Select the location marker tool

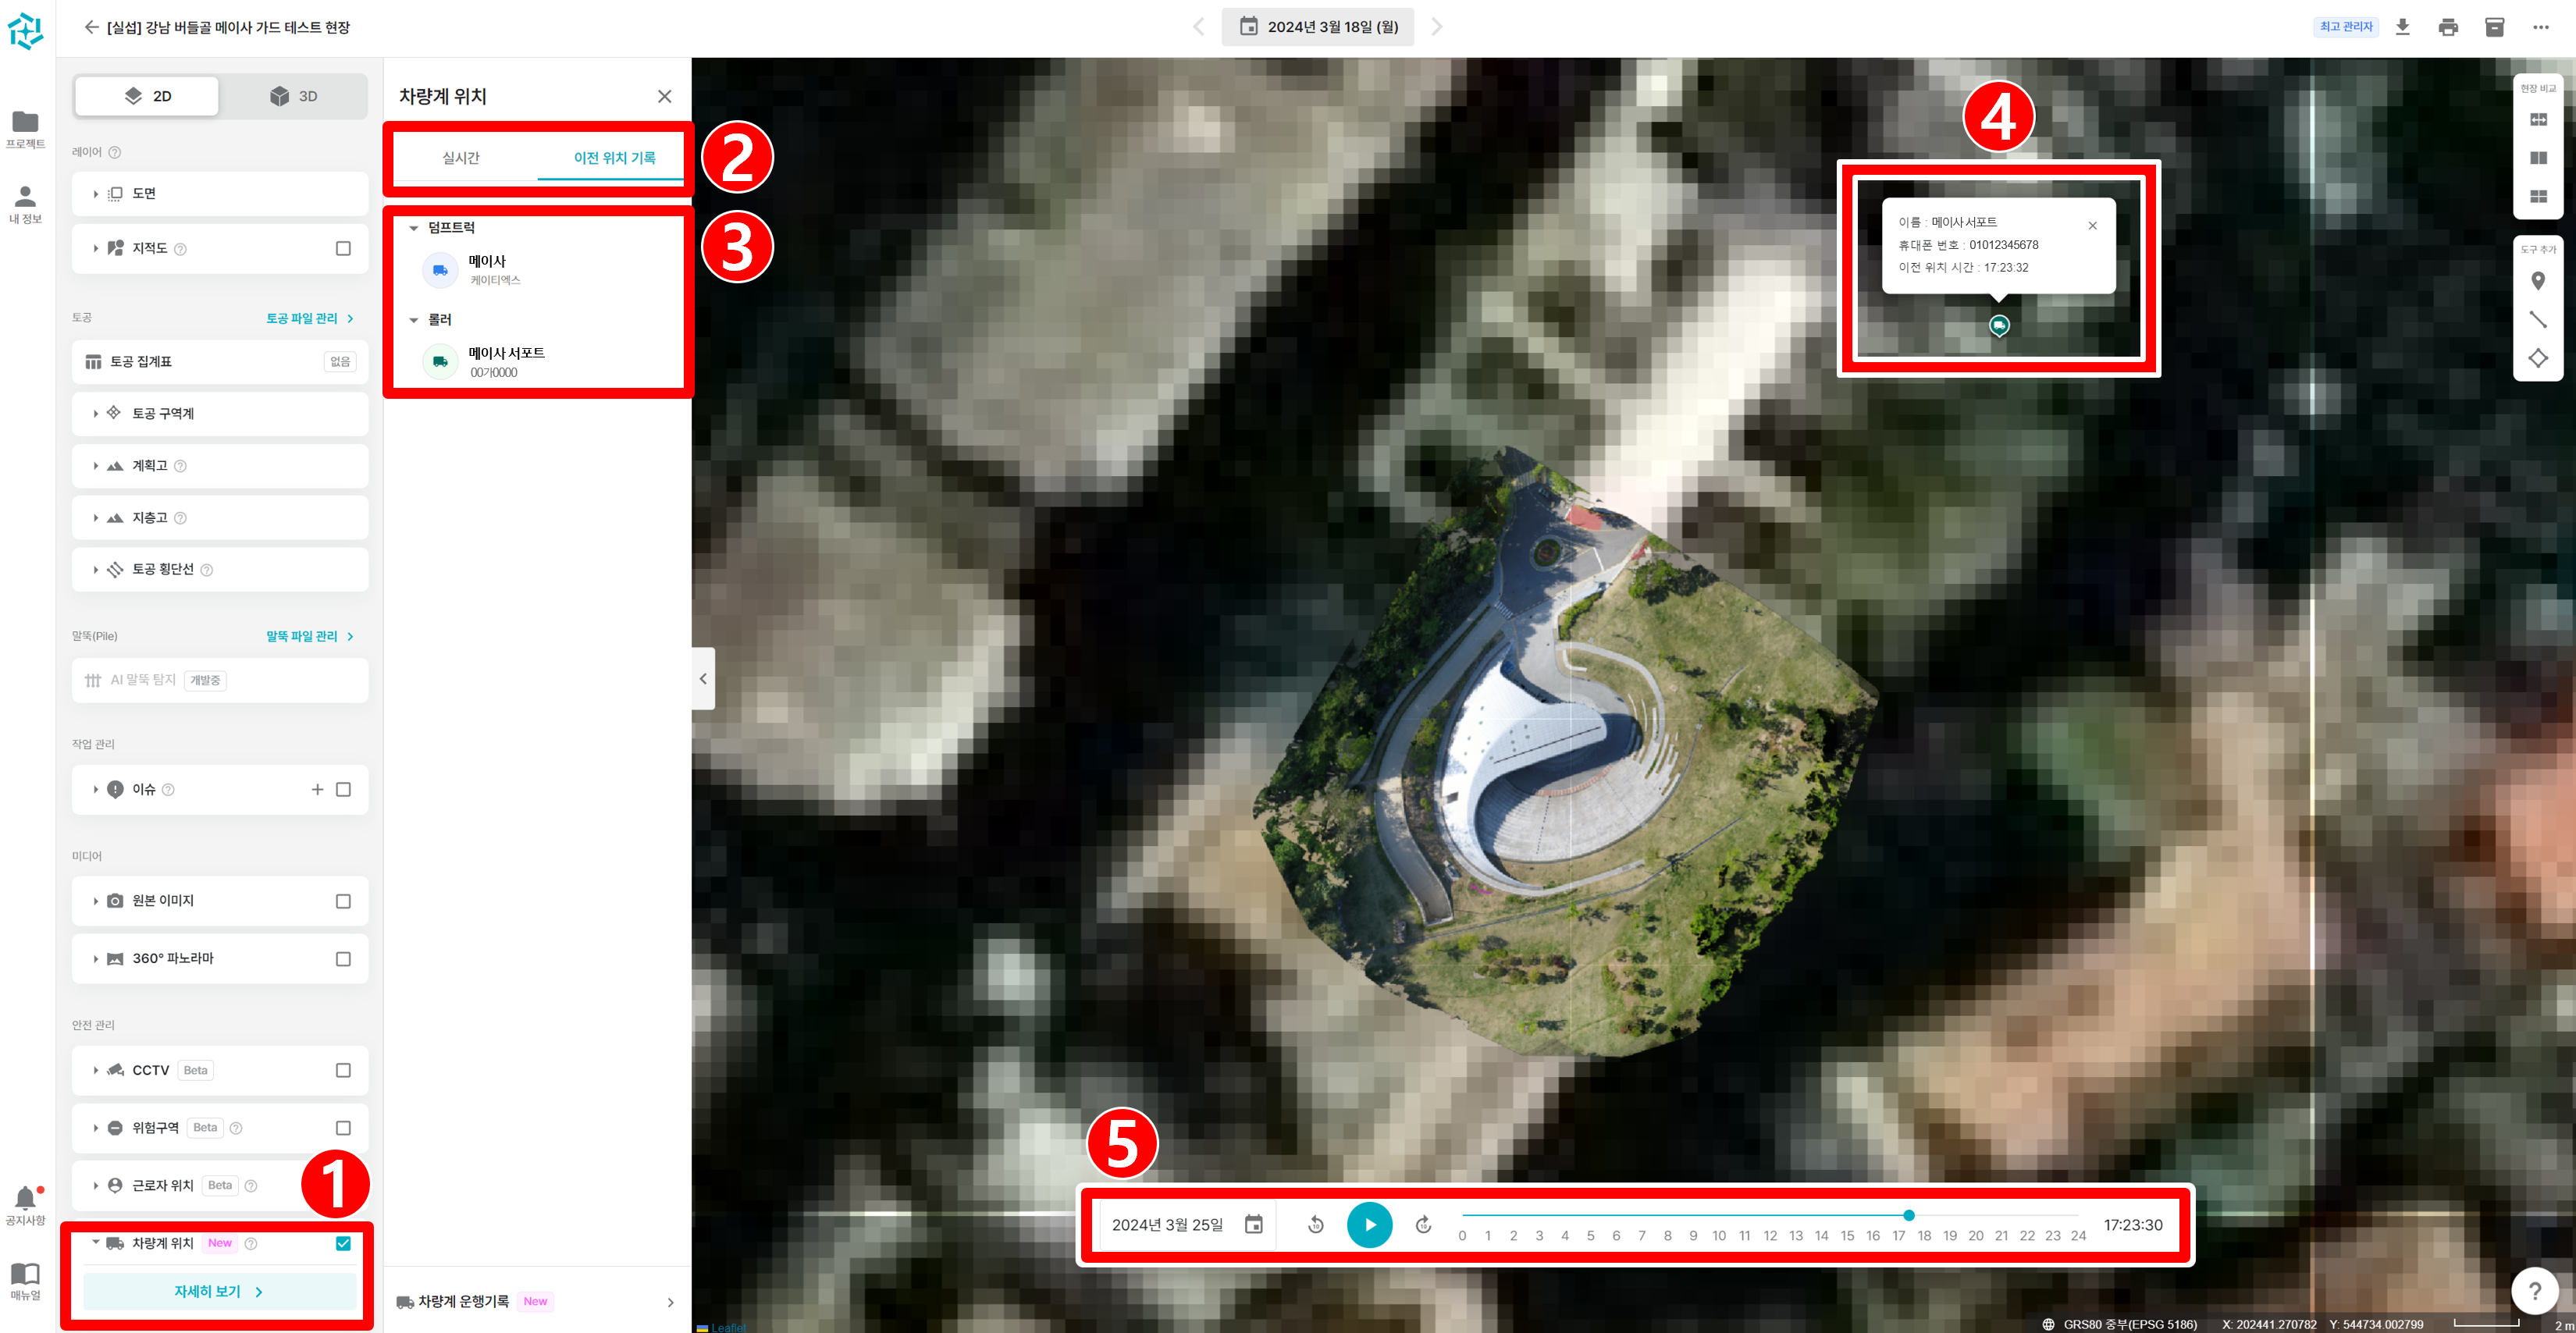click(2537, 281)
